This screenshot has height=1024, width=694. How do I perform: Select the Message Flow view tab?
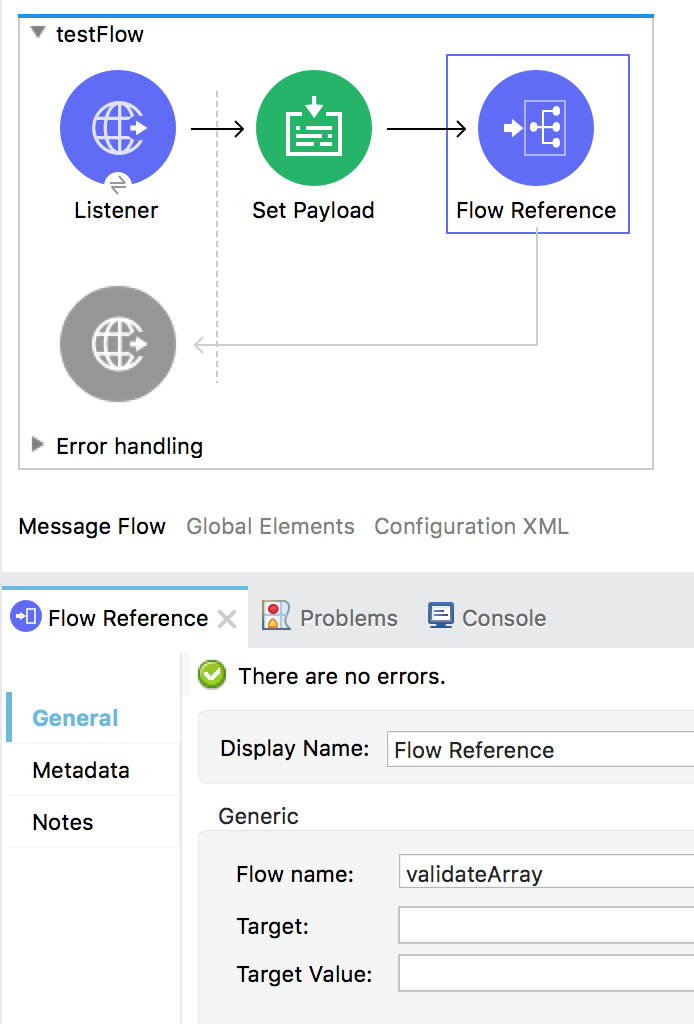point(92,526)
